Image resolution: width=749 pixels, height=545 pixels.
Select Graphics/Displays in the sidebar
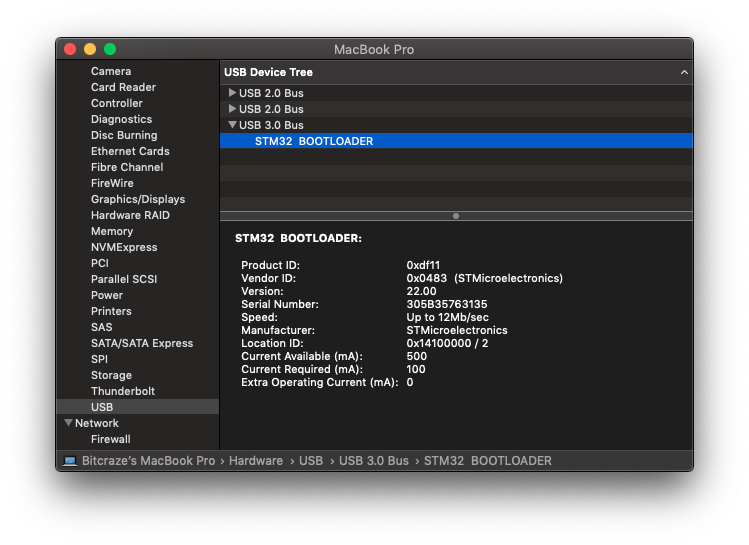(138, 199)
